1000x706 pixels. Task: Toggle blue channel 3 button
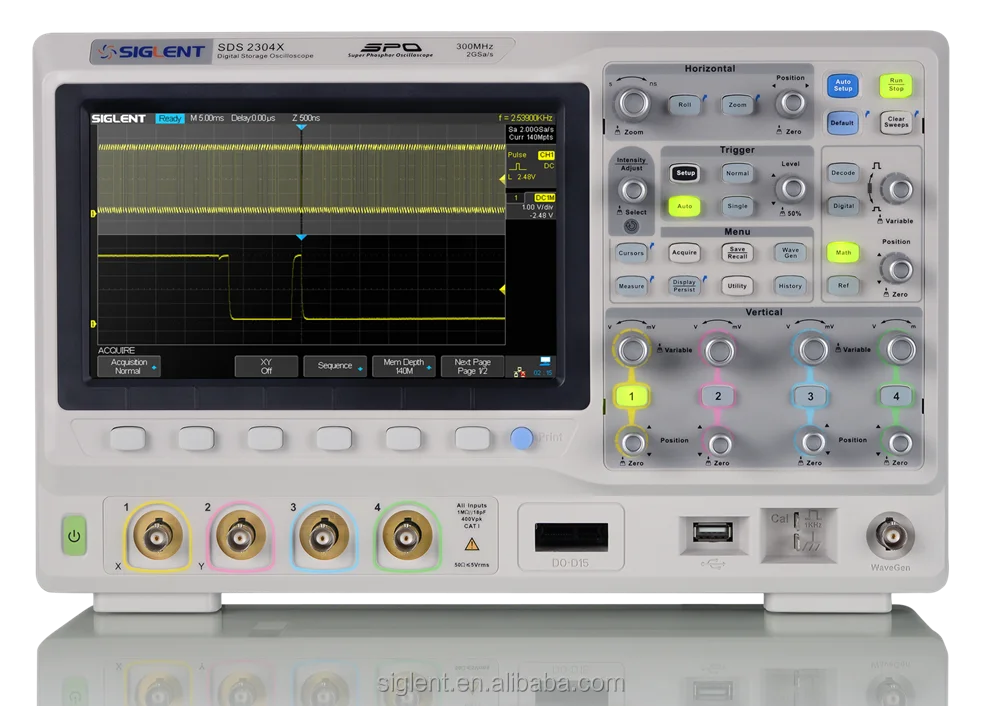tap(810, 396)
